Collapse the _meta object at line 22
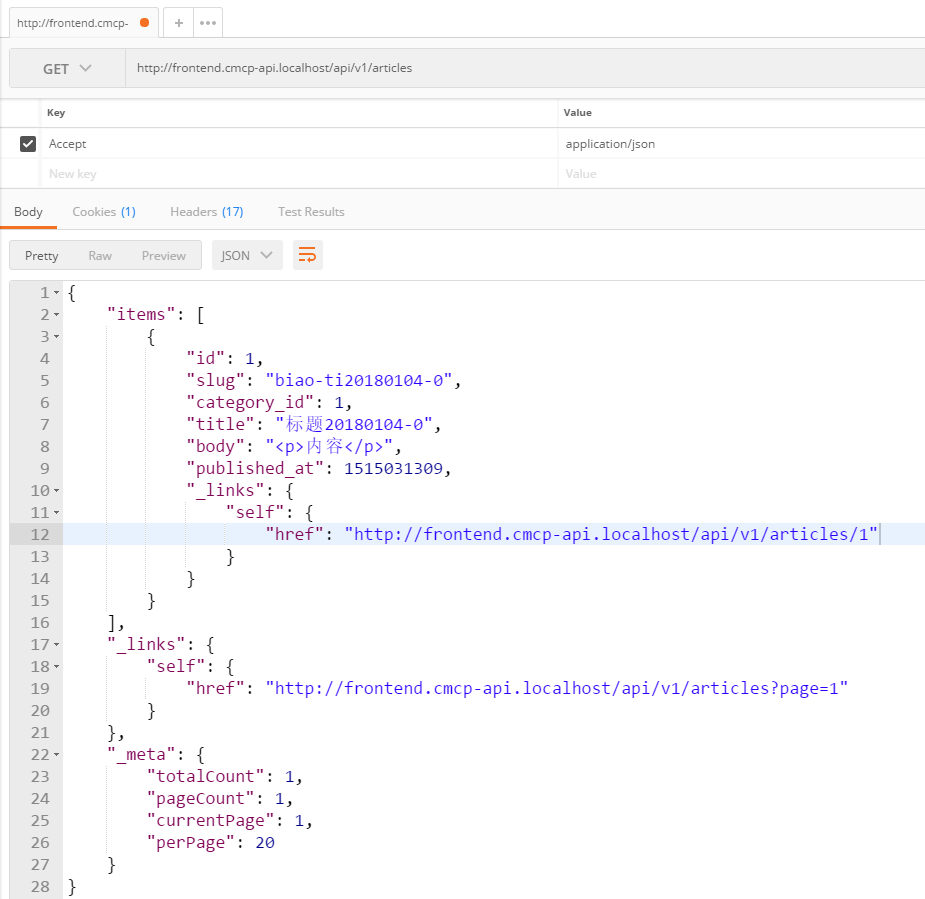 coord(57,755)
